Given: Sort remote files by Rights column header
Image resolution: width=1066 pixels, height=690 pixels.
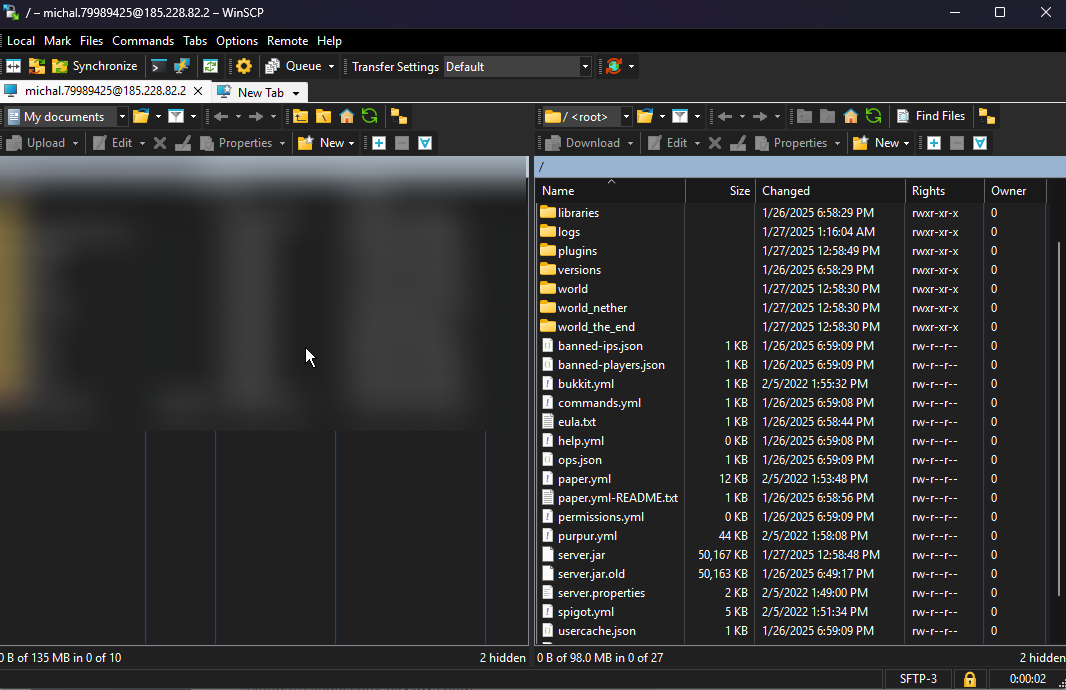Looking at the screenshot, I should (945, 191).
